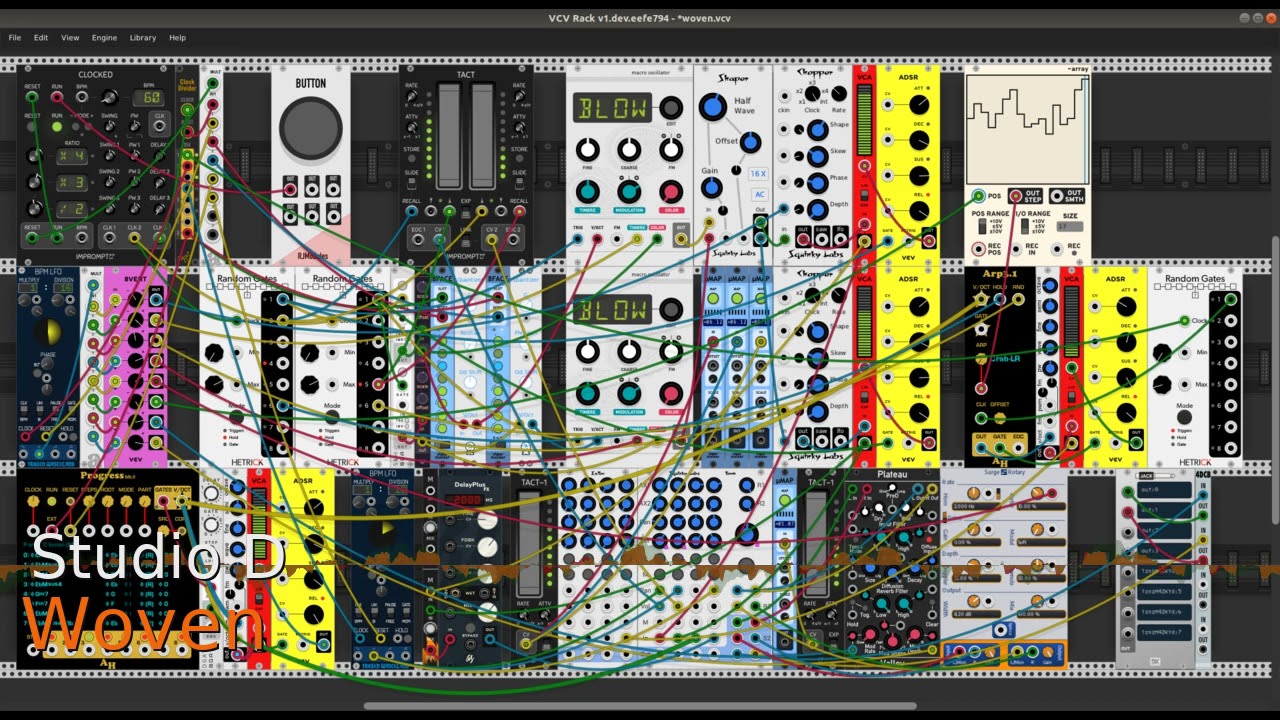Open the Library menu
Screen dimensions: 1280x720
tap(143, 38)
